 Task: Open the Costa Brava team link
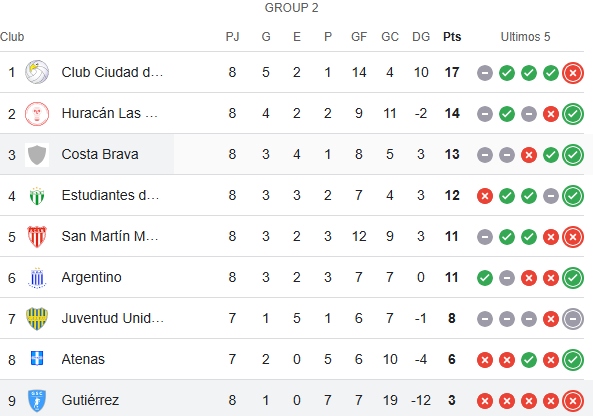point(100,154)
